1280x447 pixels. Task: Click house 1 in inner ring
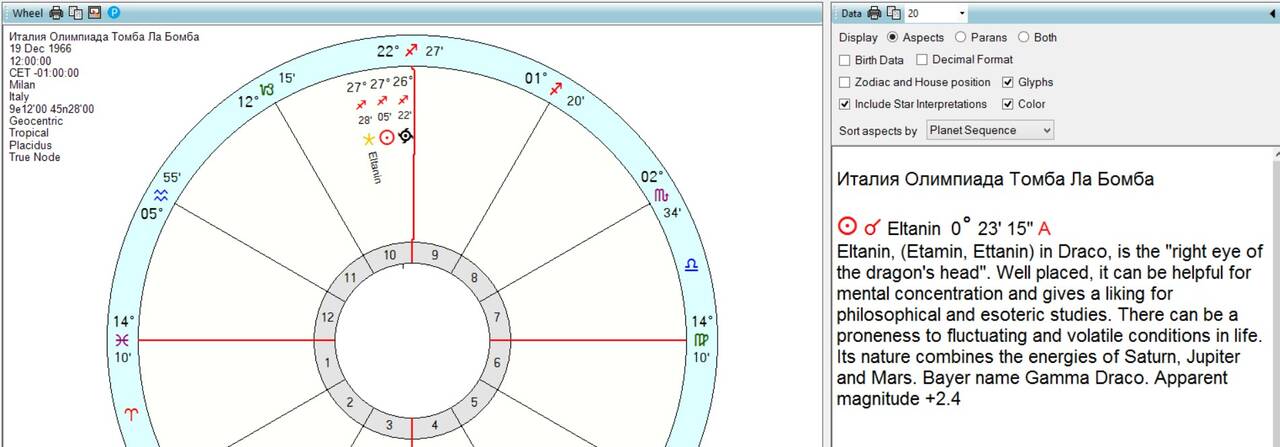click(327, 363)
